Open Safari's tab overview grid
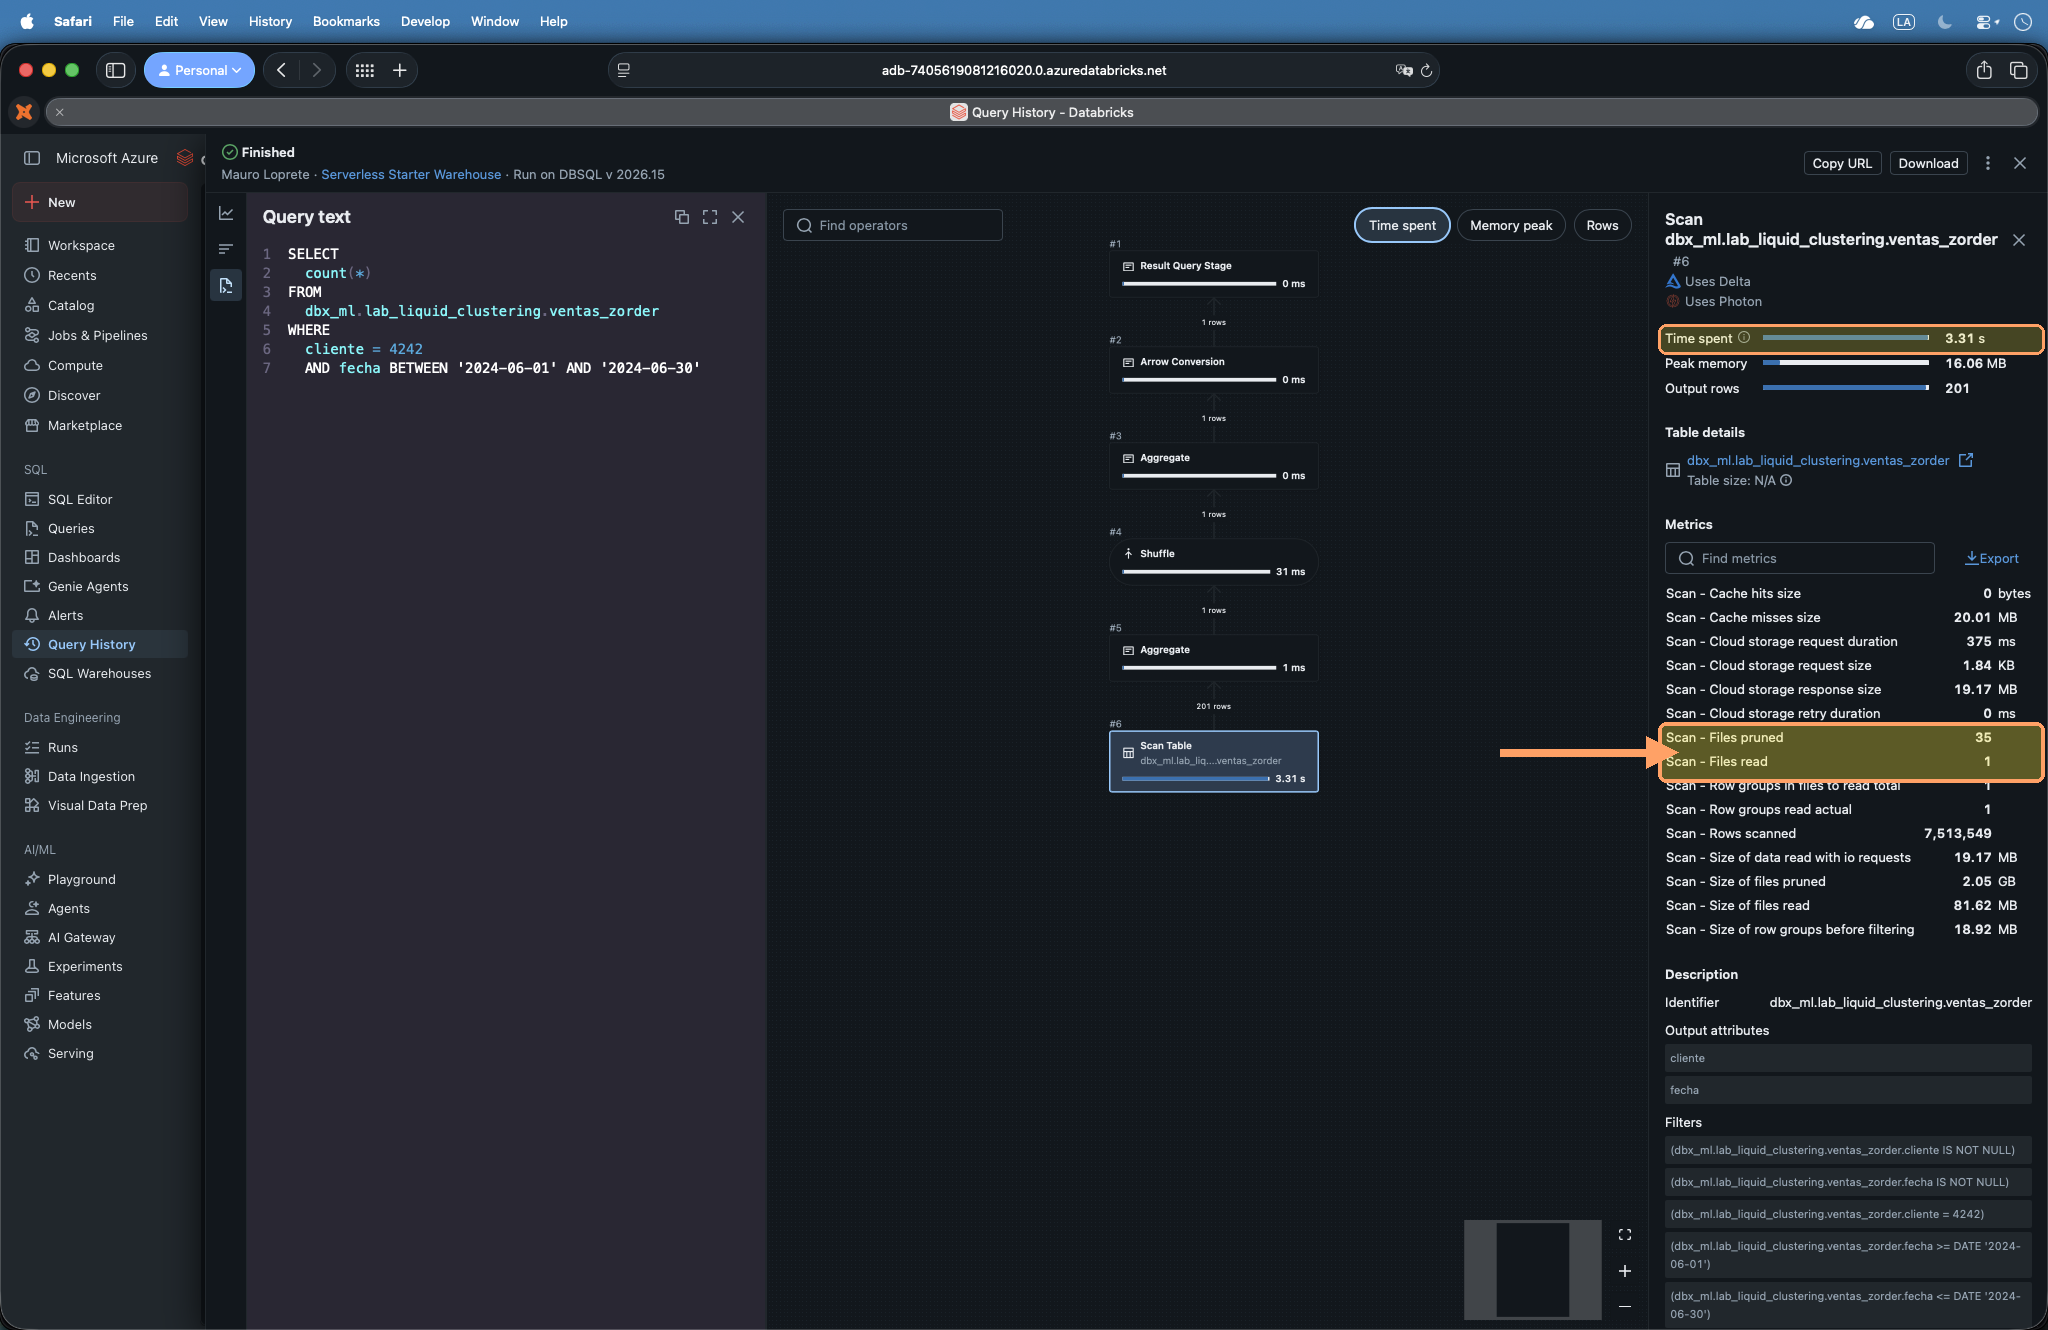Screen dimensions: 2048x1330 coord(365,70)
